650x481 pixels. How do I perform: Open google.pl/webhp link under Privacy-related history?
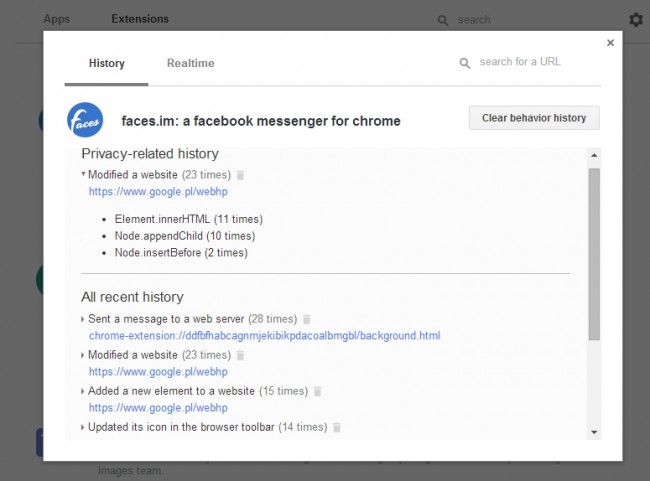(x=158, y=192)
